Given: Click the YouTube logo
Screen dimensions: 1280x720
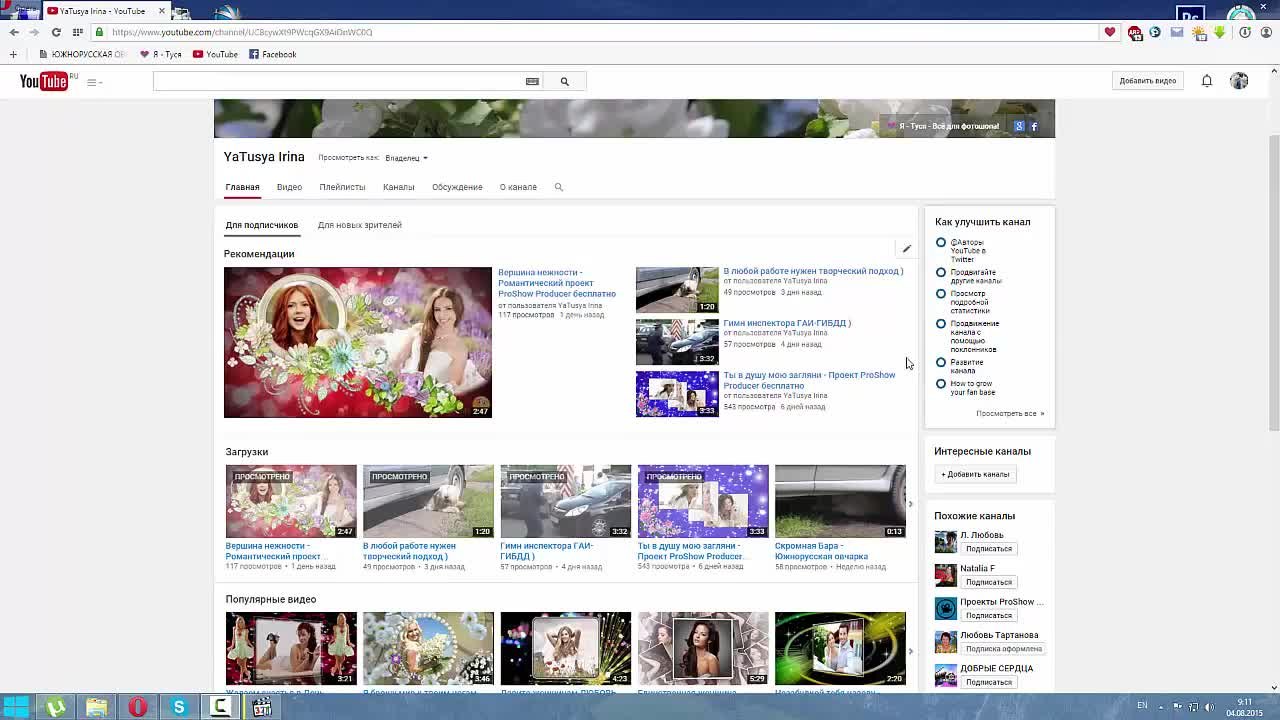Looking at the screenshot, I should [44, 81].
